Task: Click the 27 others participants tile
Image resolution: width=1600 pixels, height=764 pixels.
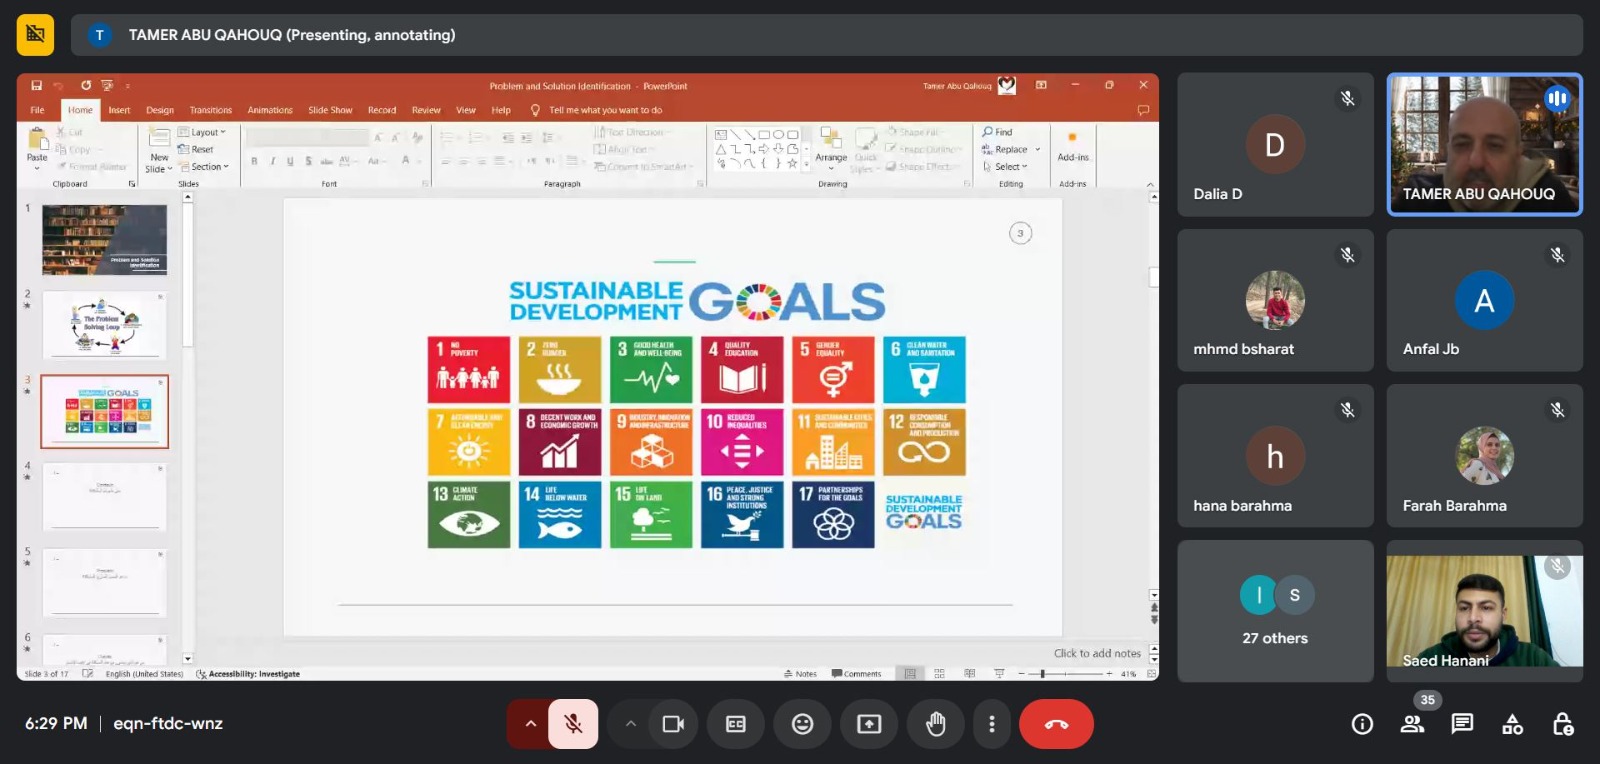Action: [1275, 612]
